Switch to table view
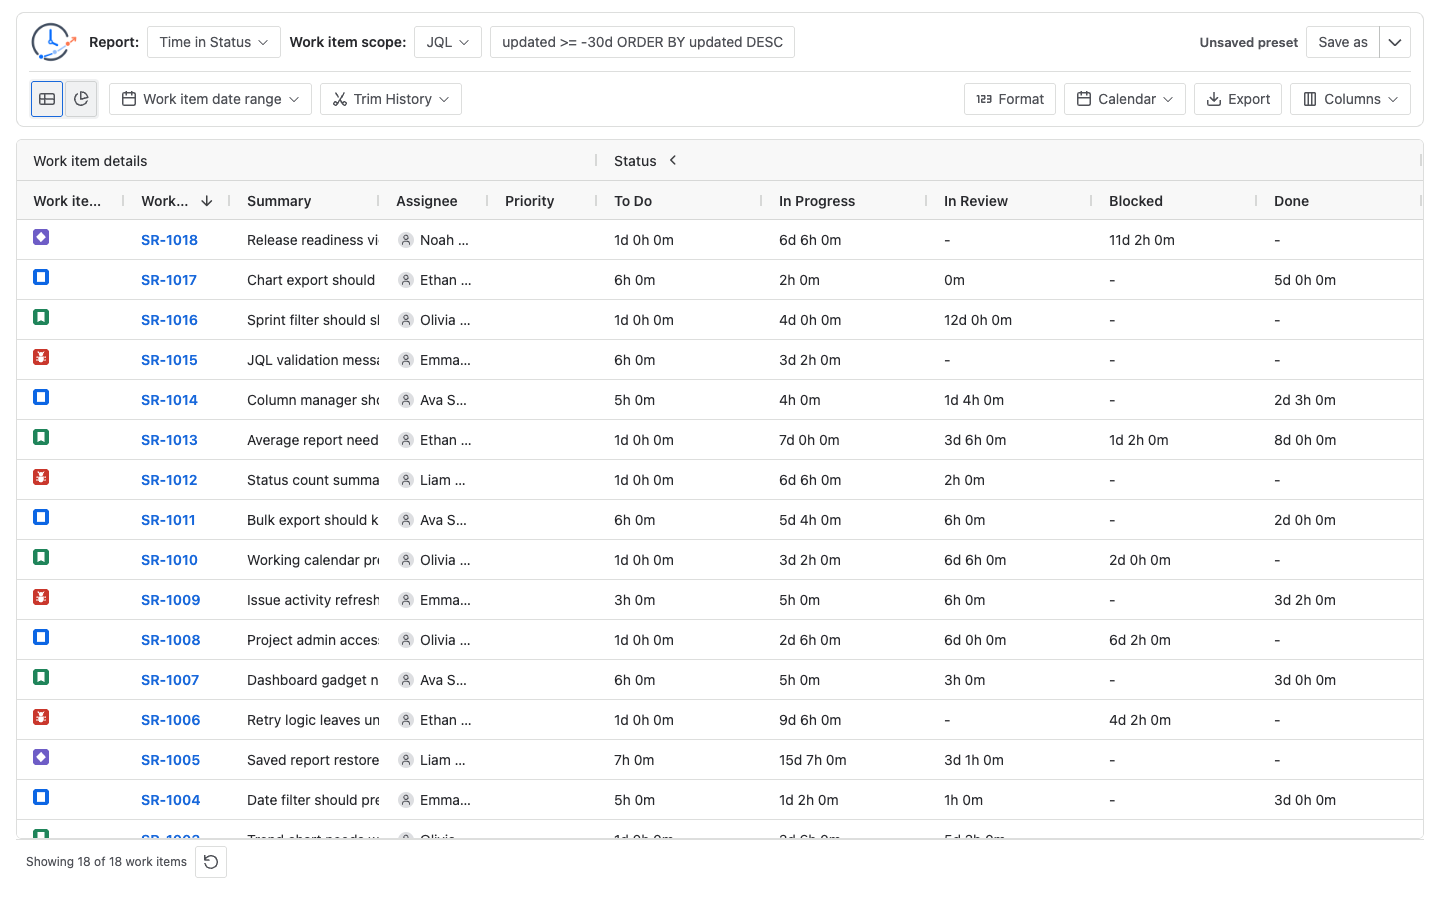1440x900 pixels. coord(47,99)
